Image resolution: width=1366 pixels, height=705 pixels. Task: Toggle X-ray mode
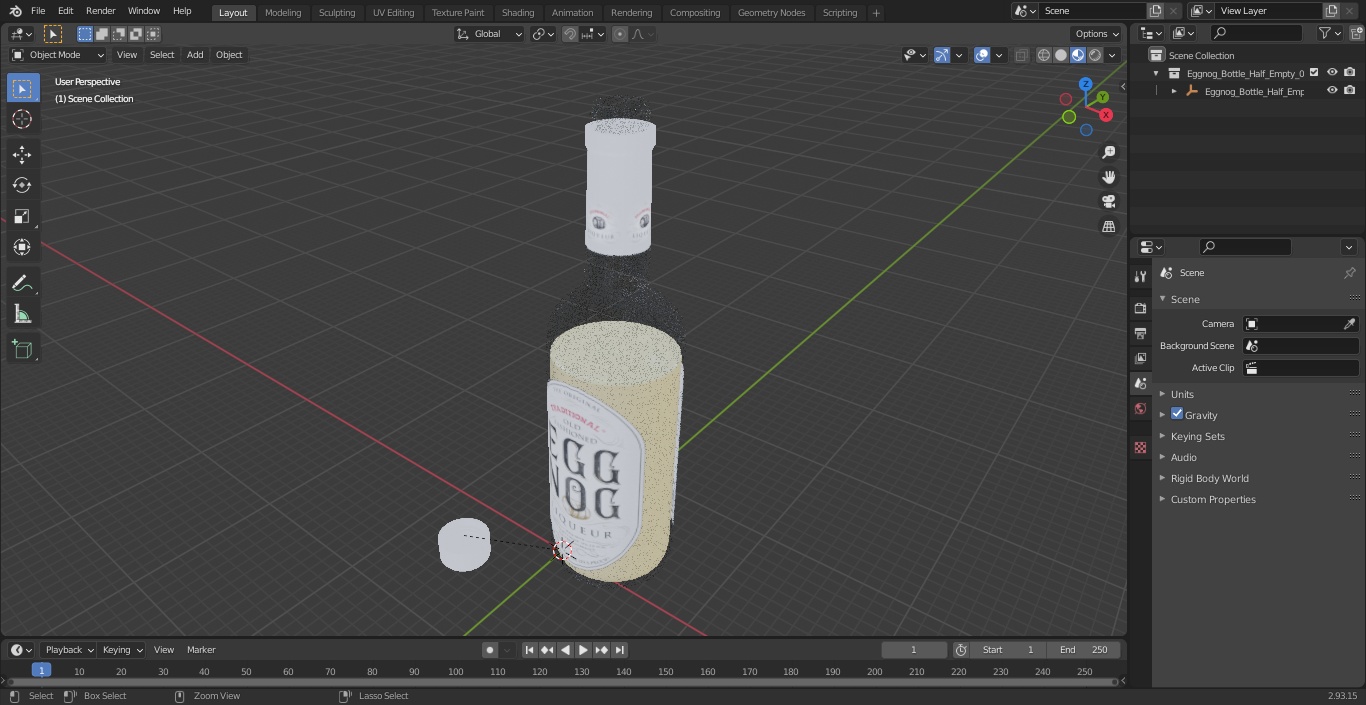(x=1021, y=55)
